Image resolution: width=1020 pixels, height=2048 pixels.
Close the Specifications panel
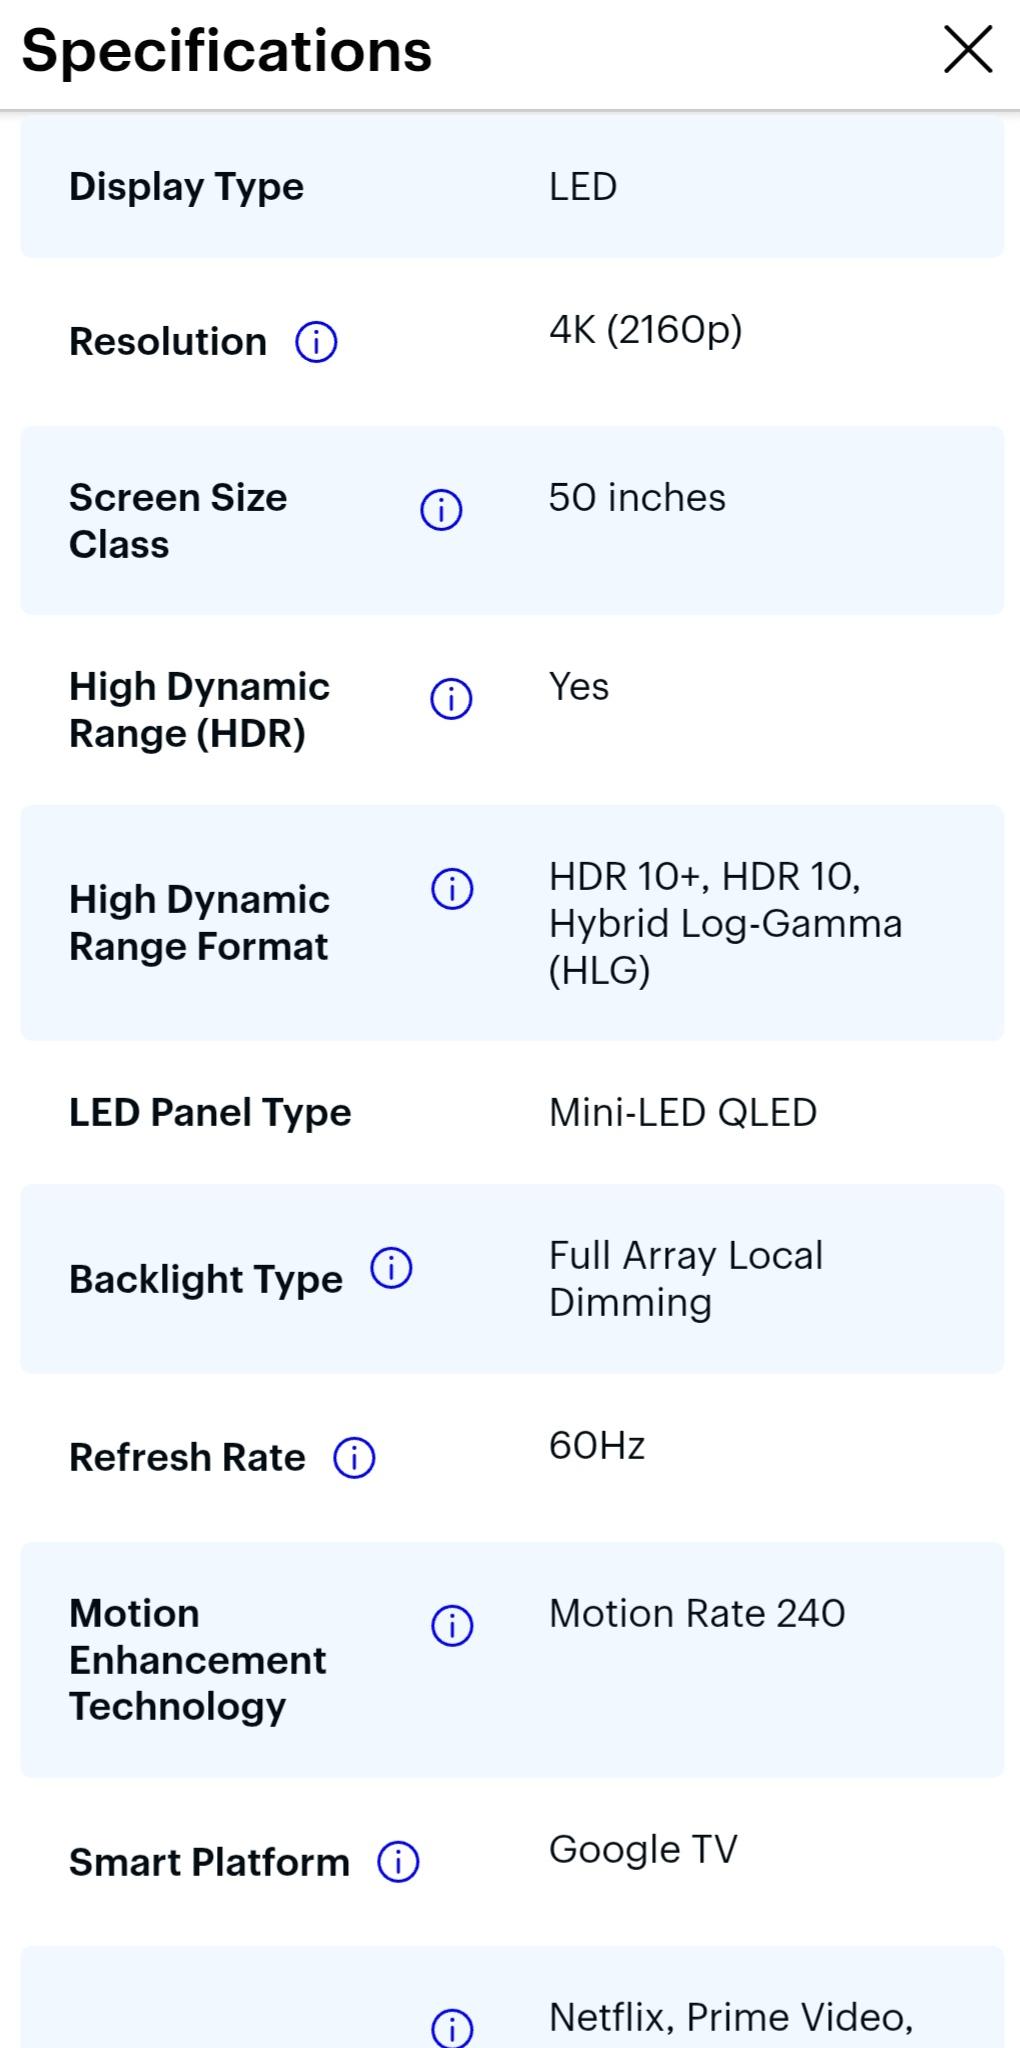click(968, 50)
